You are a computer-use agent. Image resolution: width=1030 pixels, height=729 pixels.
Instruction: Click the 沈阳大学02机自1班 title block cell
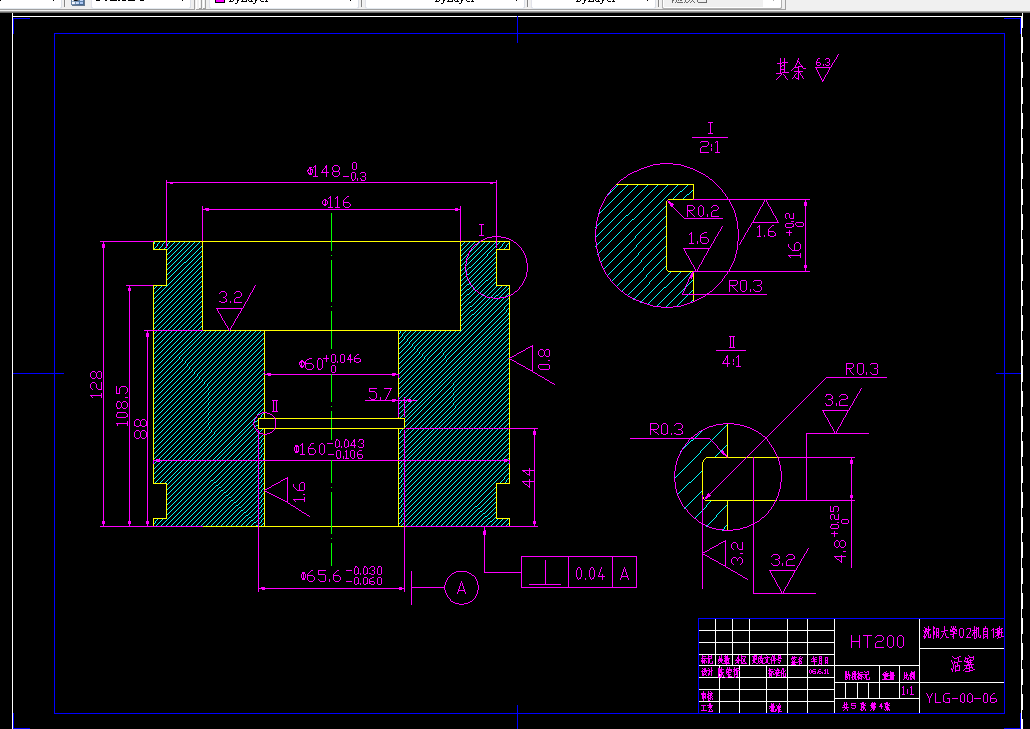962,633
